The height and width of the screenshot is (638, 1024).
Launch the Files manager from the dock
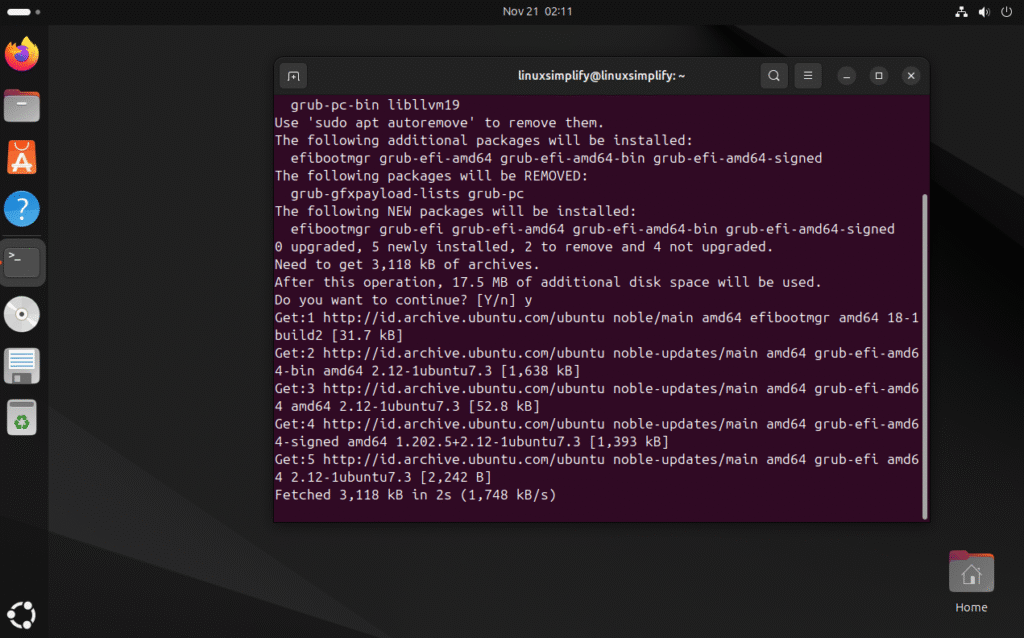pyautogui.click(x=22, y=105)
